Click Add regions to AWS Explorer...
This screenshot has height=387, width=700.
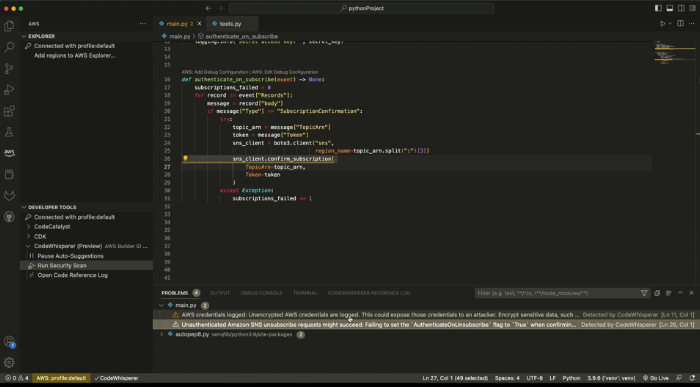75,56
